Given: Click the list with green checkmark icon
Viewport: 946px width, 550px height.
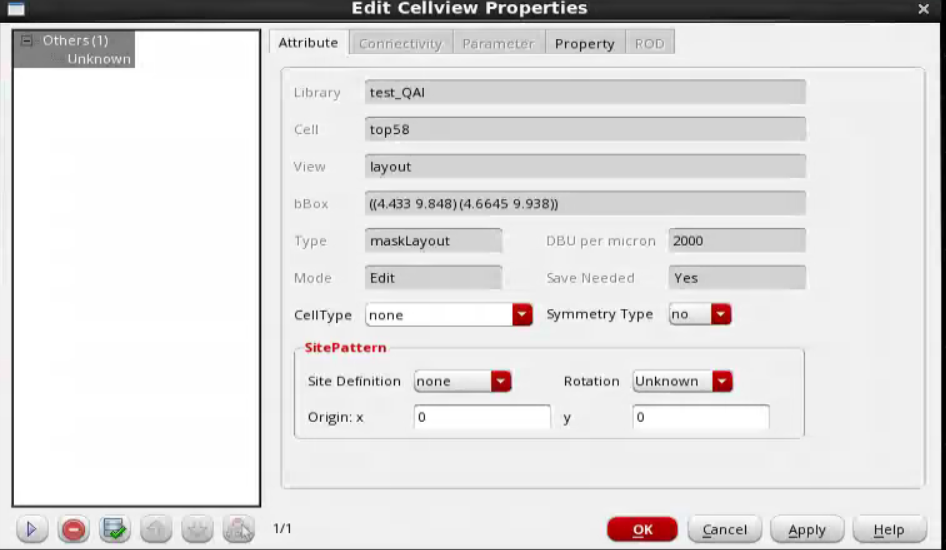Looking at the screenshot, I should tap(114, 530).
